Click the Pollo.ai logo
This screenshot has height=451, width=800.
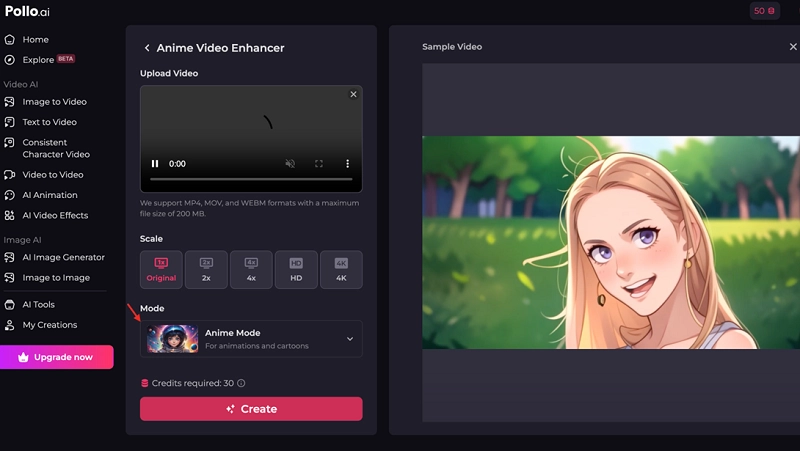click(27, 11)
